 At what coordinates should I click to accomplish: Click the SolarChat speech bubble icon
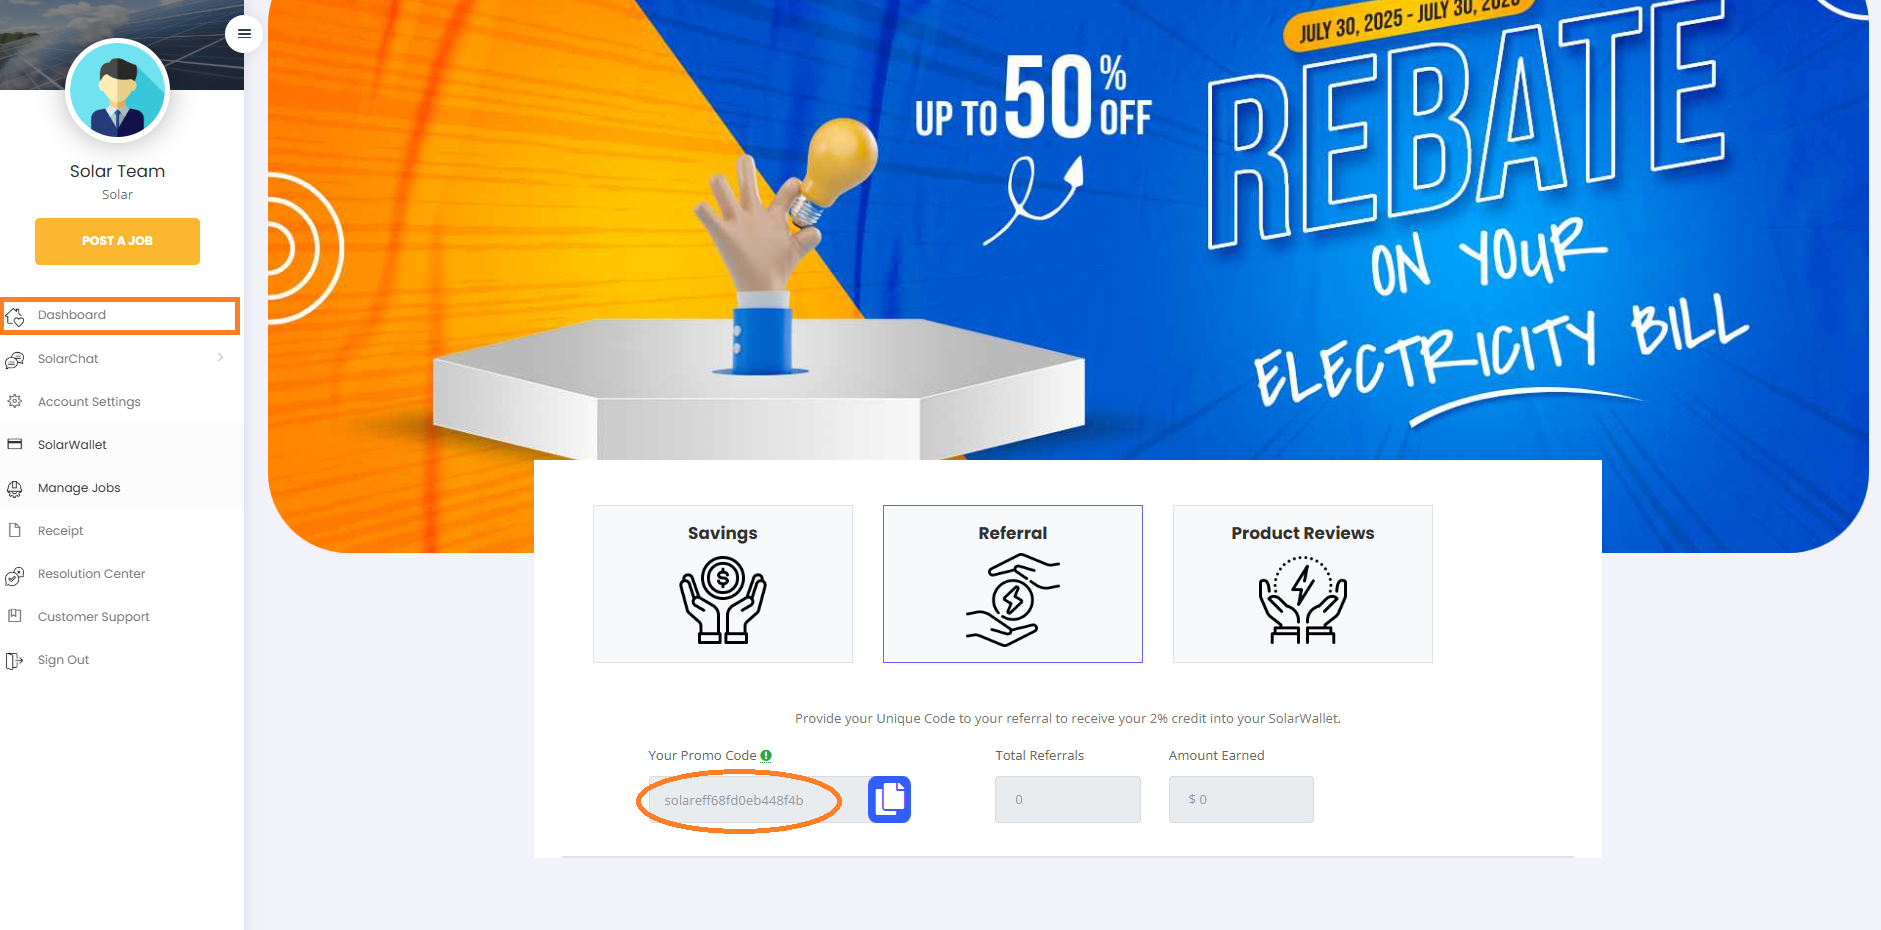(15, 359)
